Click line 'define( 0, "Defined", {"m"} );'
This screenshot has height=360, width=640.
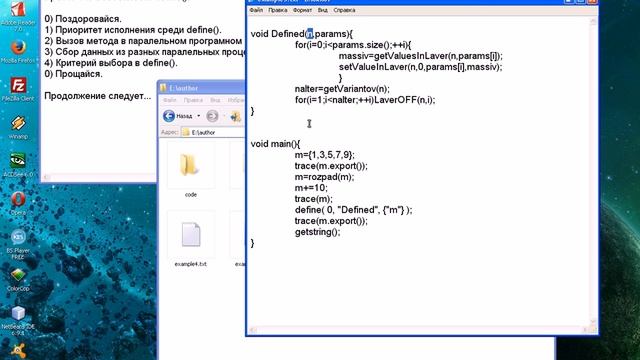click(353, 210)
